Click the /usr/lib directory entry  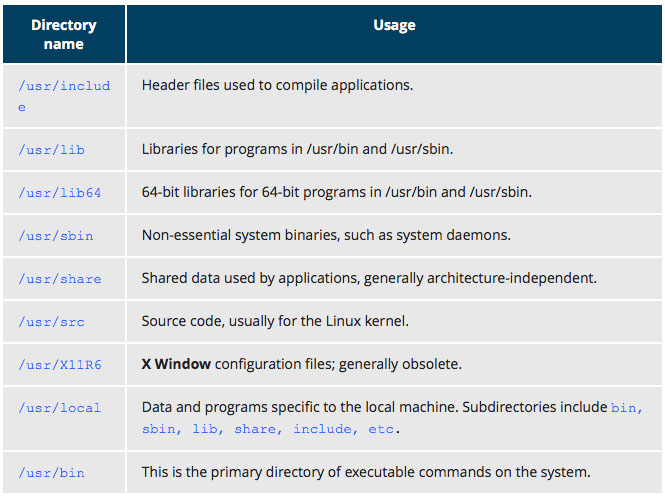click(51, 150)
